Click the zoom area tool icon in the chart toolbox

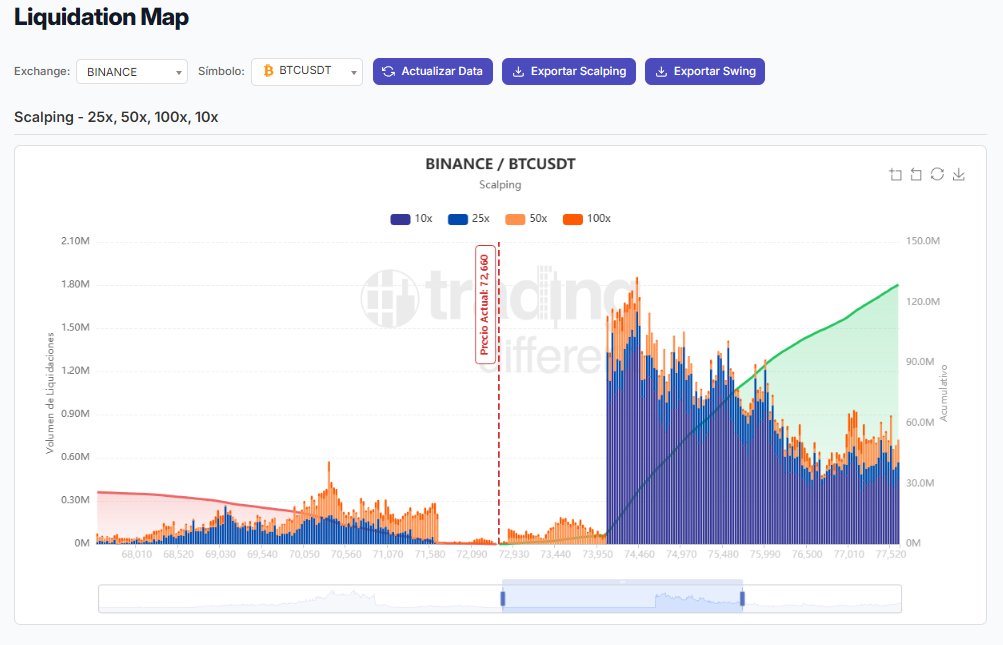point(895,174)
